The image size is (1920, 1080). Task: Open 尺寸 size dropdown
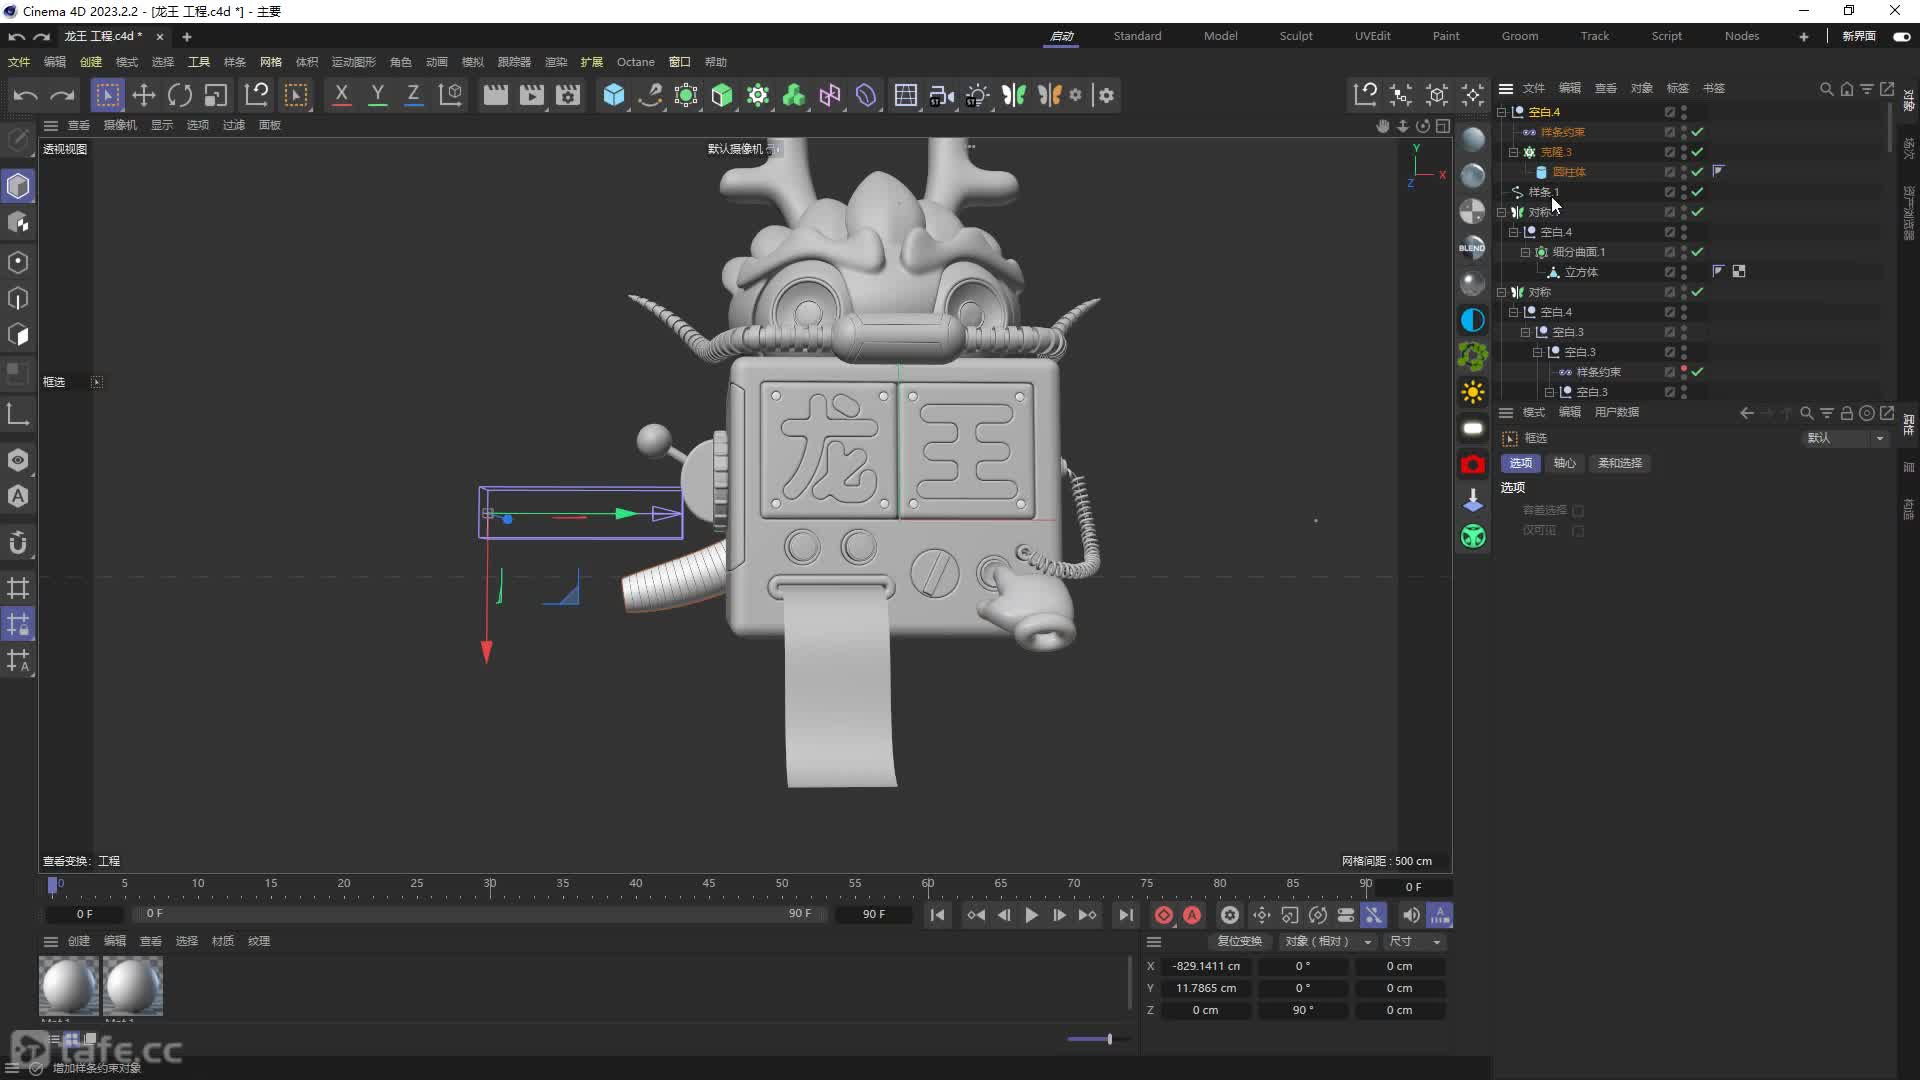(x=1415, y=941)
